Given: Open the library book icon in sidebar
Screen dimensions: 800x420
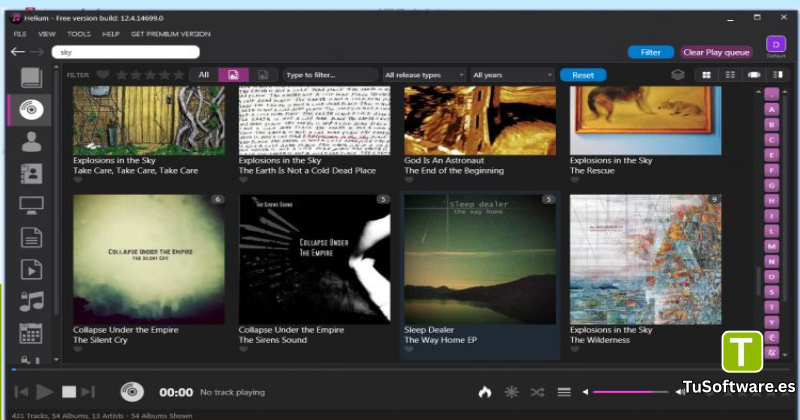Looking at the screenshot, I should 31,78.
